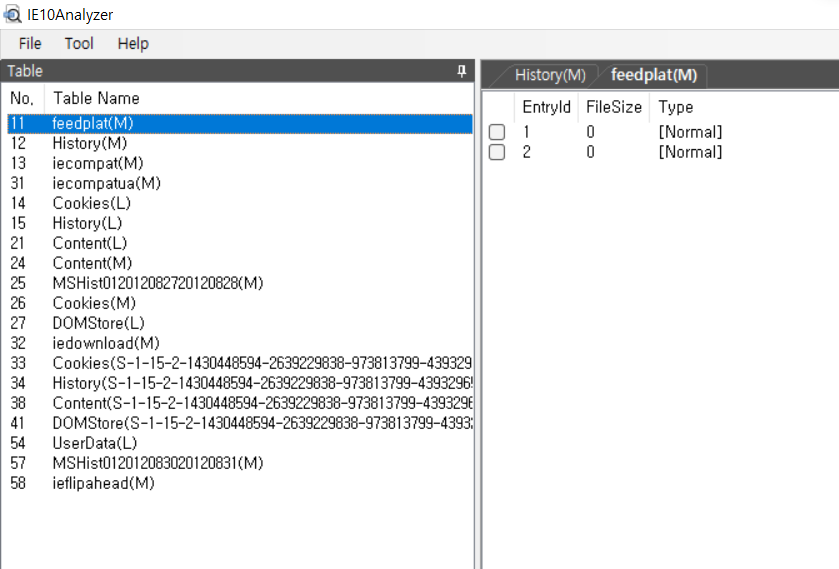This screenshot has width=839, height=569.
Task: Select the History(L) table row
Action: (x=240, y=223)
